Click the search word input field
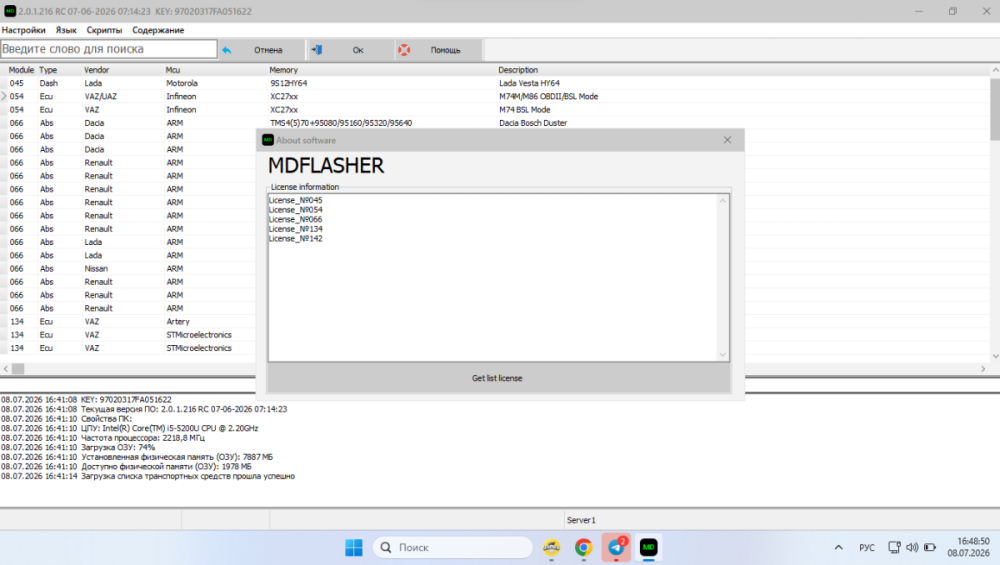This screenshot has width=1000, height=565. click(108, 49)
